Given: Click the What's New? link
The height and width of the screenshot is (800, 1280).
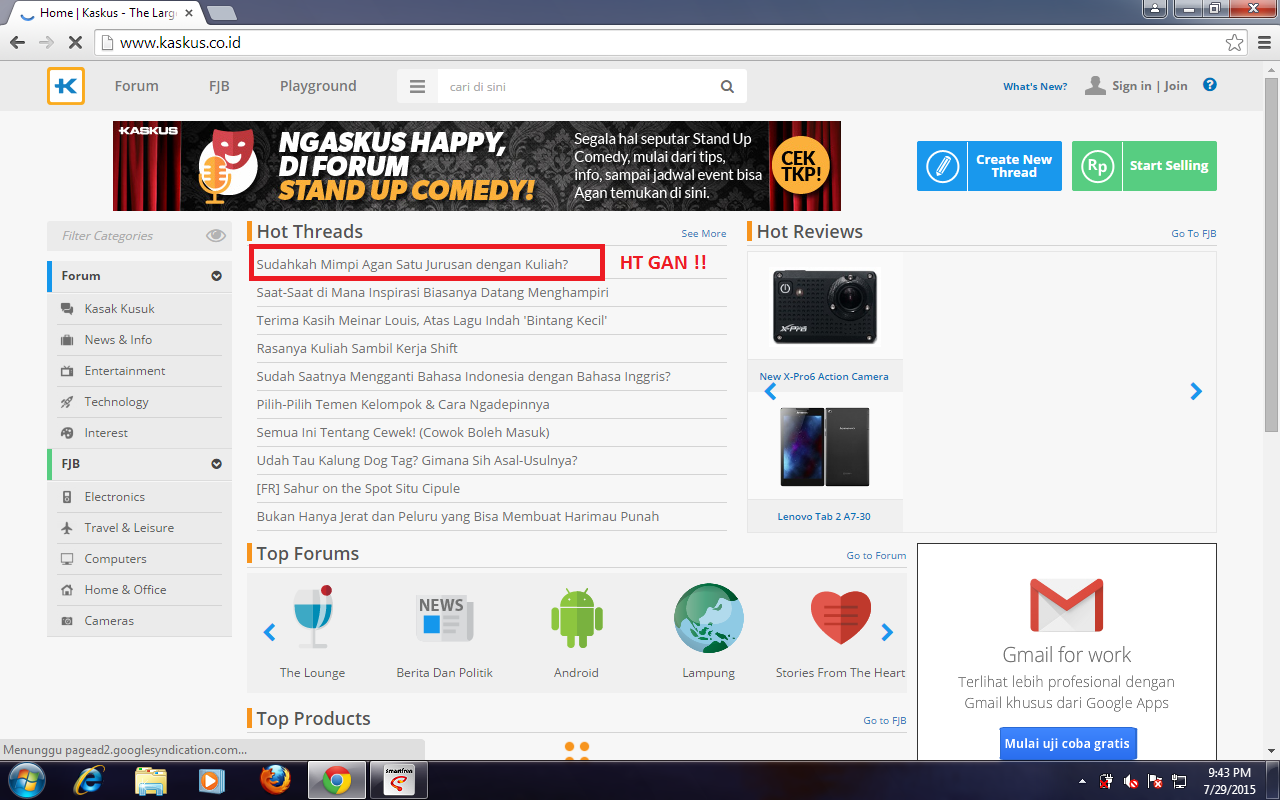Looking at the screenshot, I should 1035,87.
